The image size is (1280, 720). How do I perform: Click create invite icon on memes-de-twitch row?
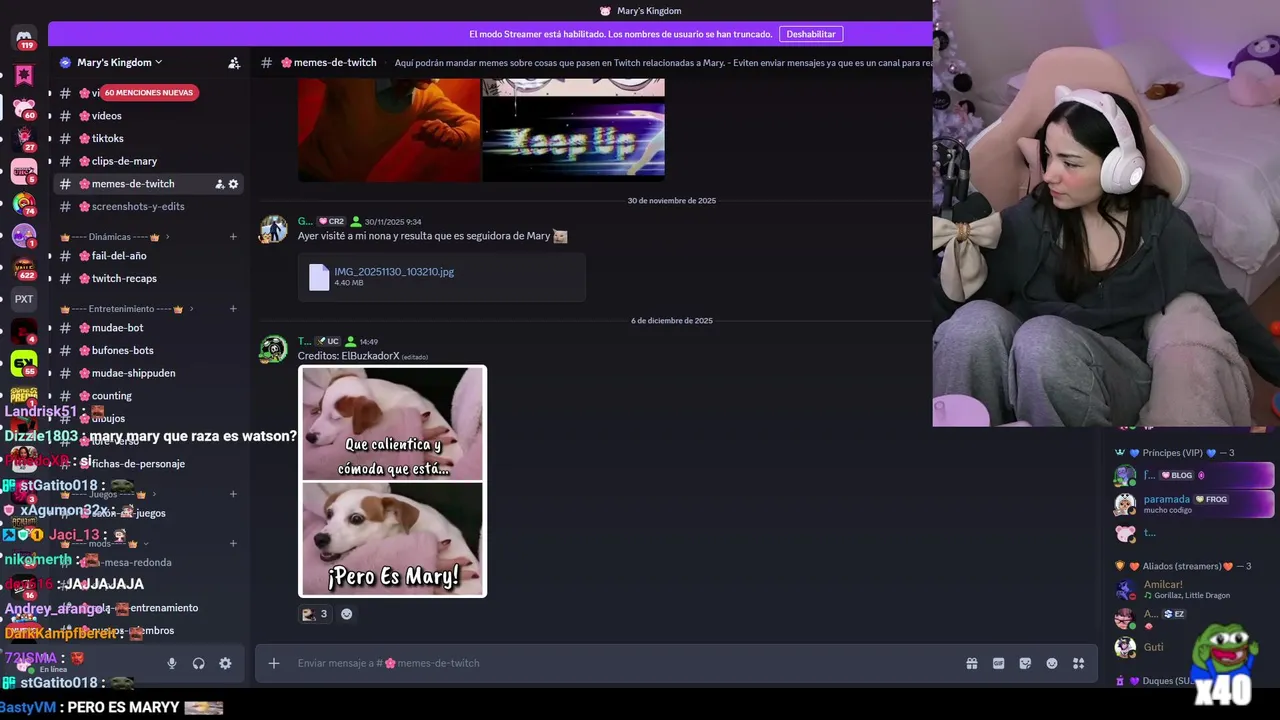coord(219,184)
